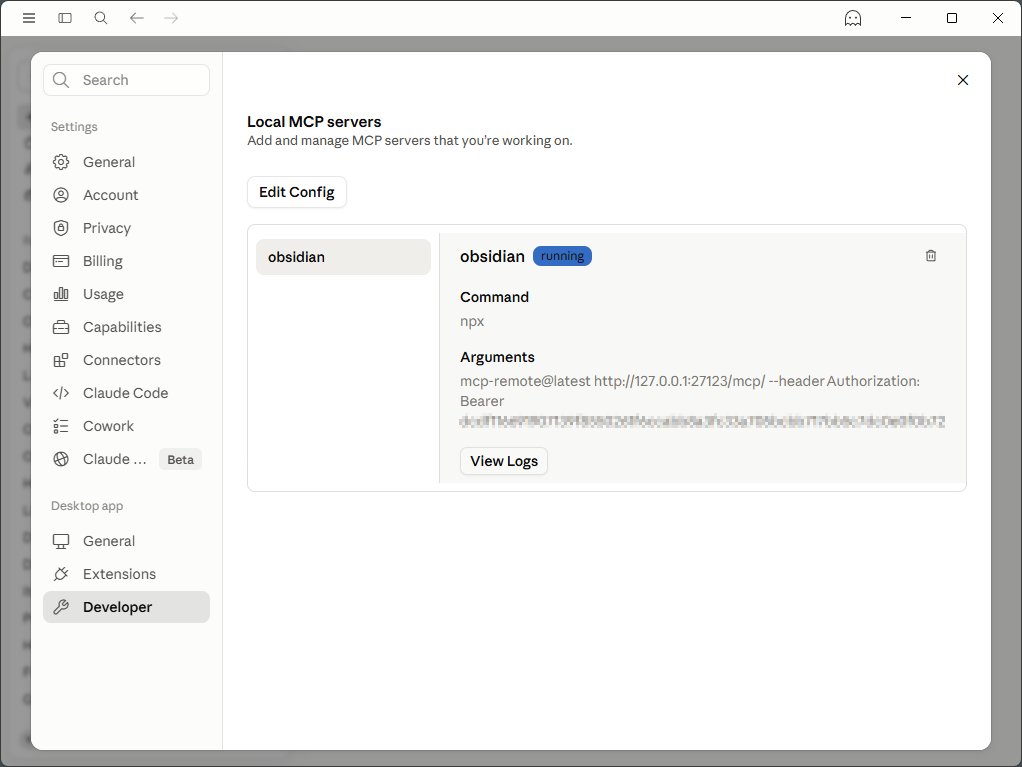Open Extensions settings
1022x767 pixels.
point(126,574)
